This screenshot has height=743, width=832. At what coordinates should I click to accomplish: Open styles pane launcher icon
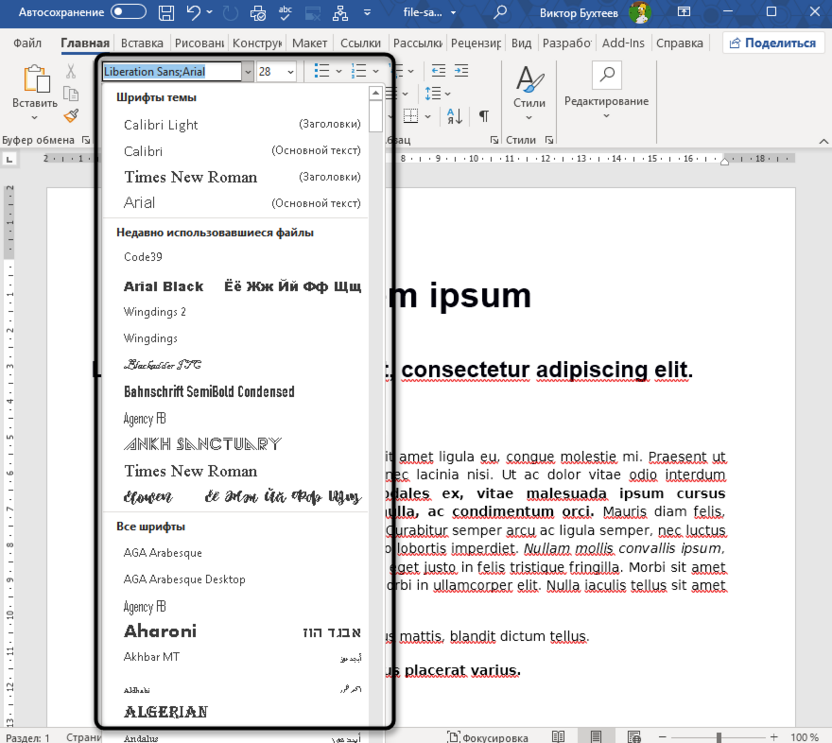click(x=549, y=140)
